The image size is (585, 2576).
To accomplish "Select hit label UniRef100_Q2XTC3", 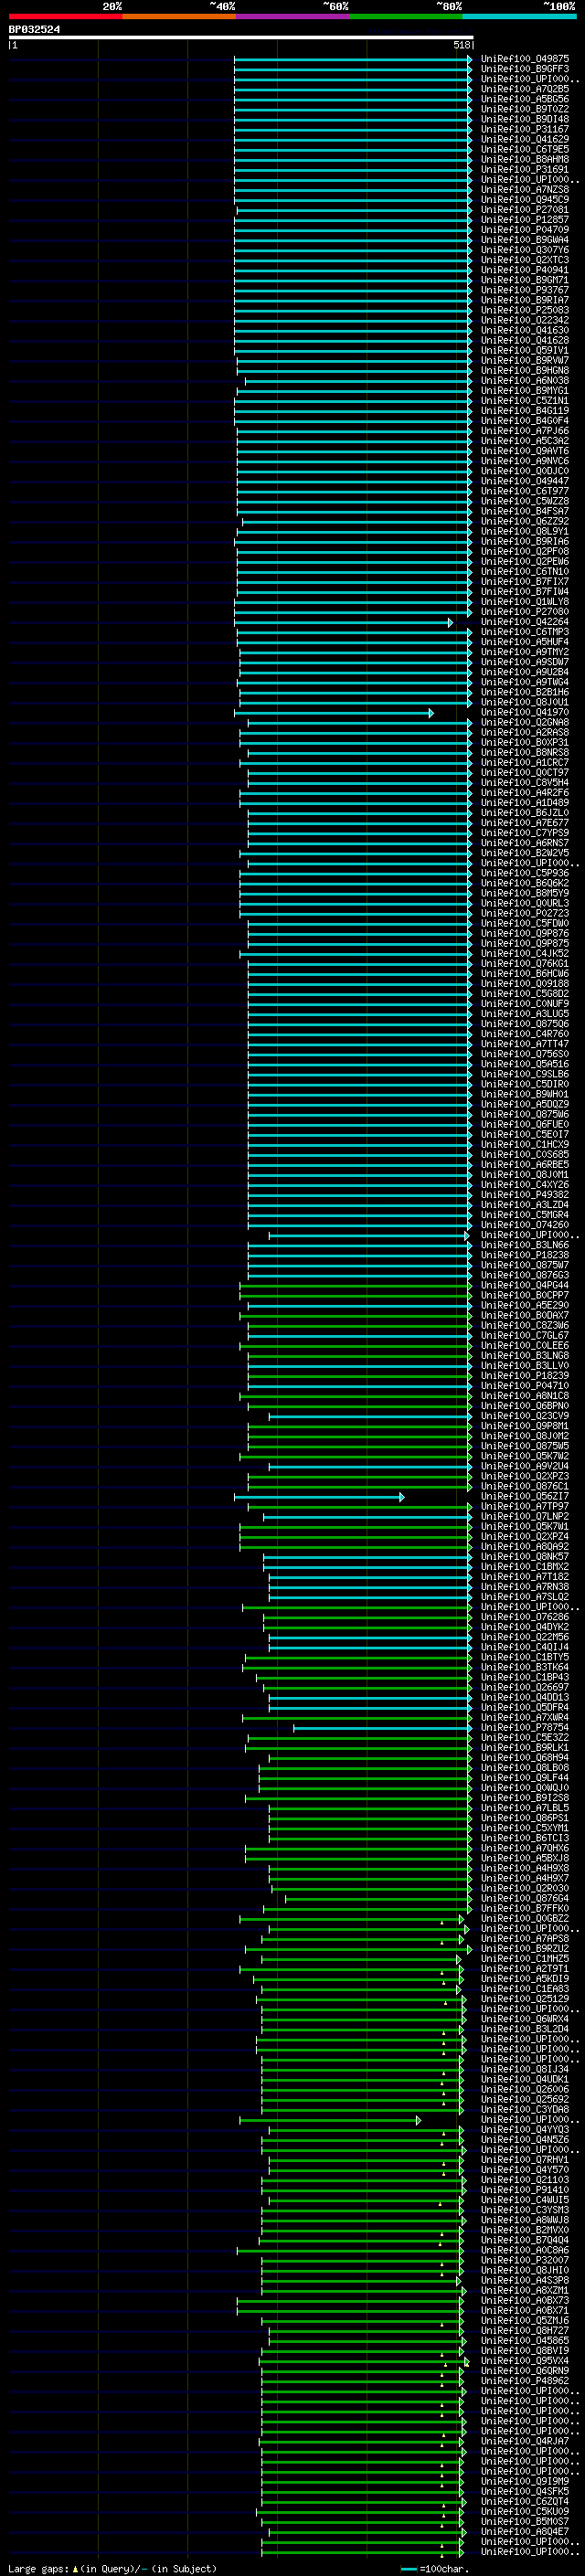I will point(525,260).
